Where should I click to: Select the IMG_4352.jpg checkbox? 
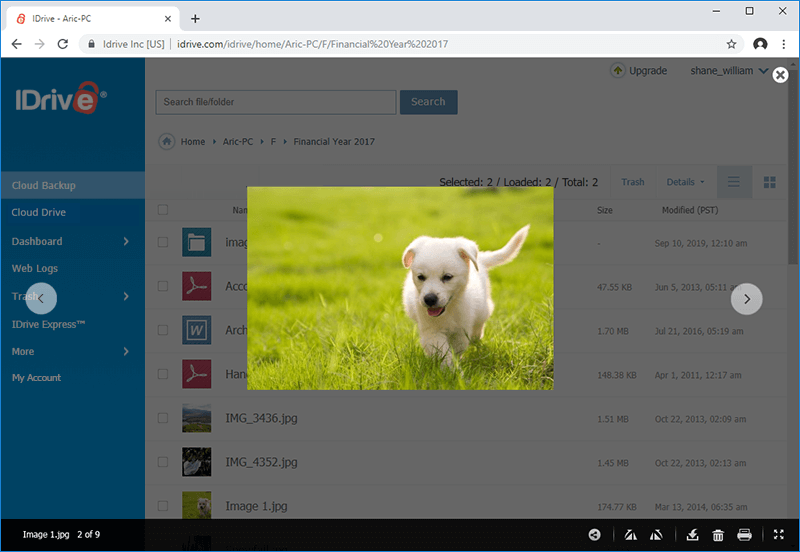(163, 462)
